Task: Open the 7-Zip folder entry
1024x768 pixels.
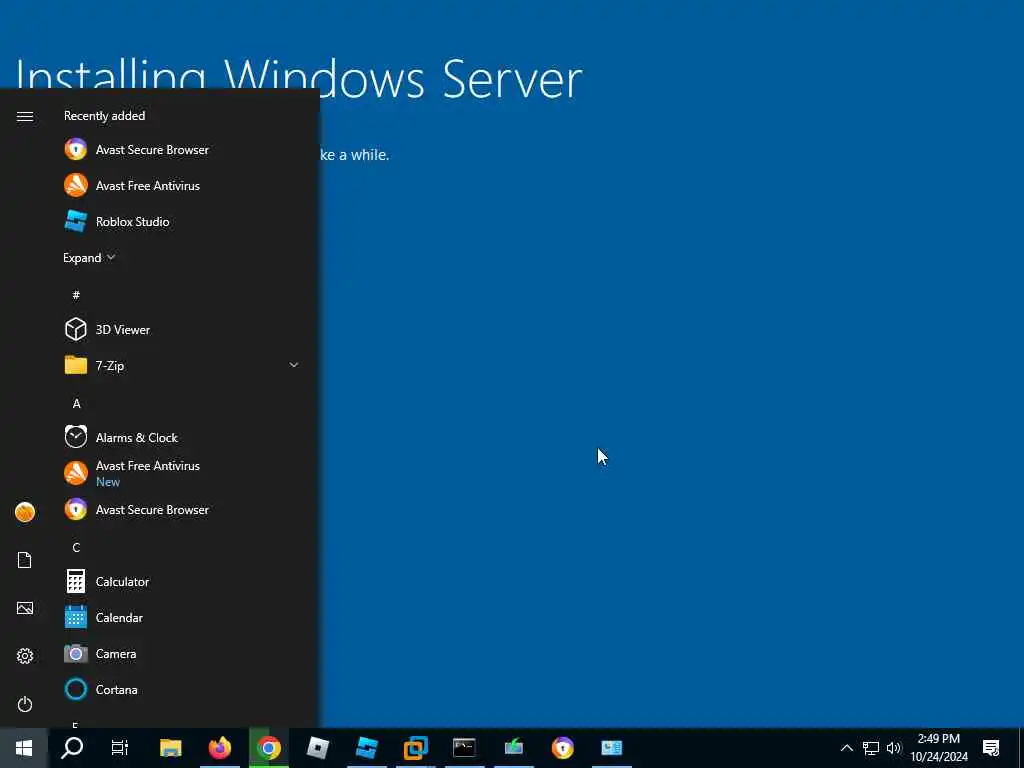Action: pos(184,366)
